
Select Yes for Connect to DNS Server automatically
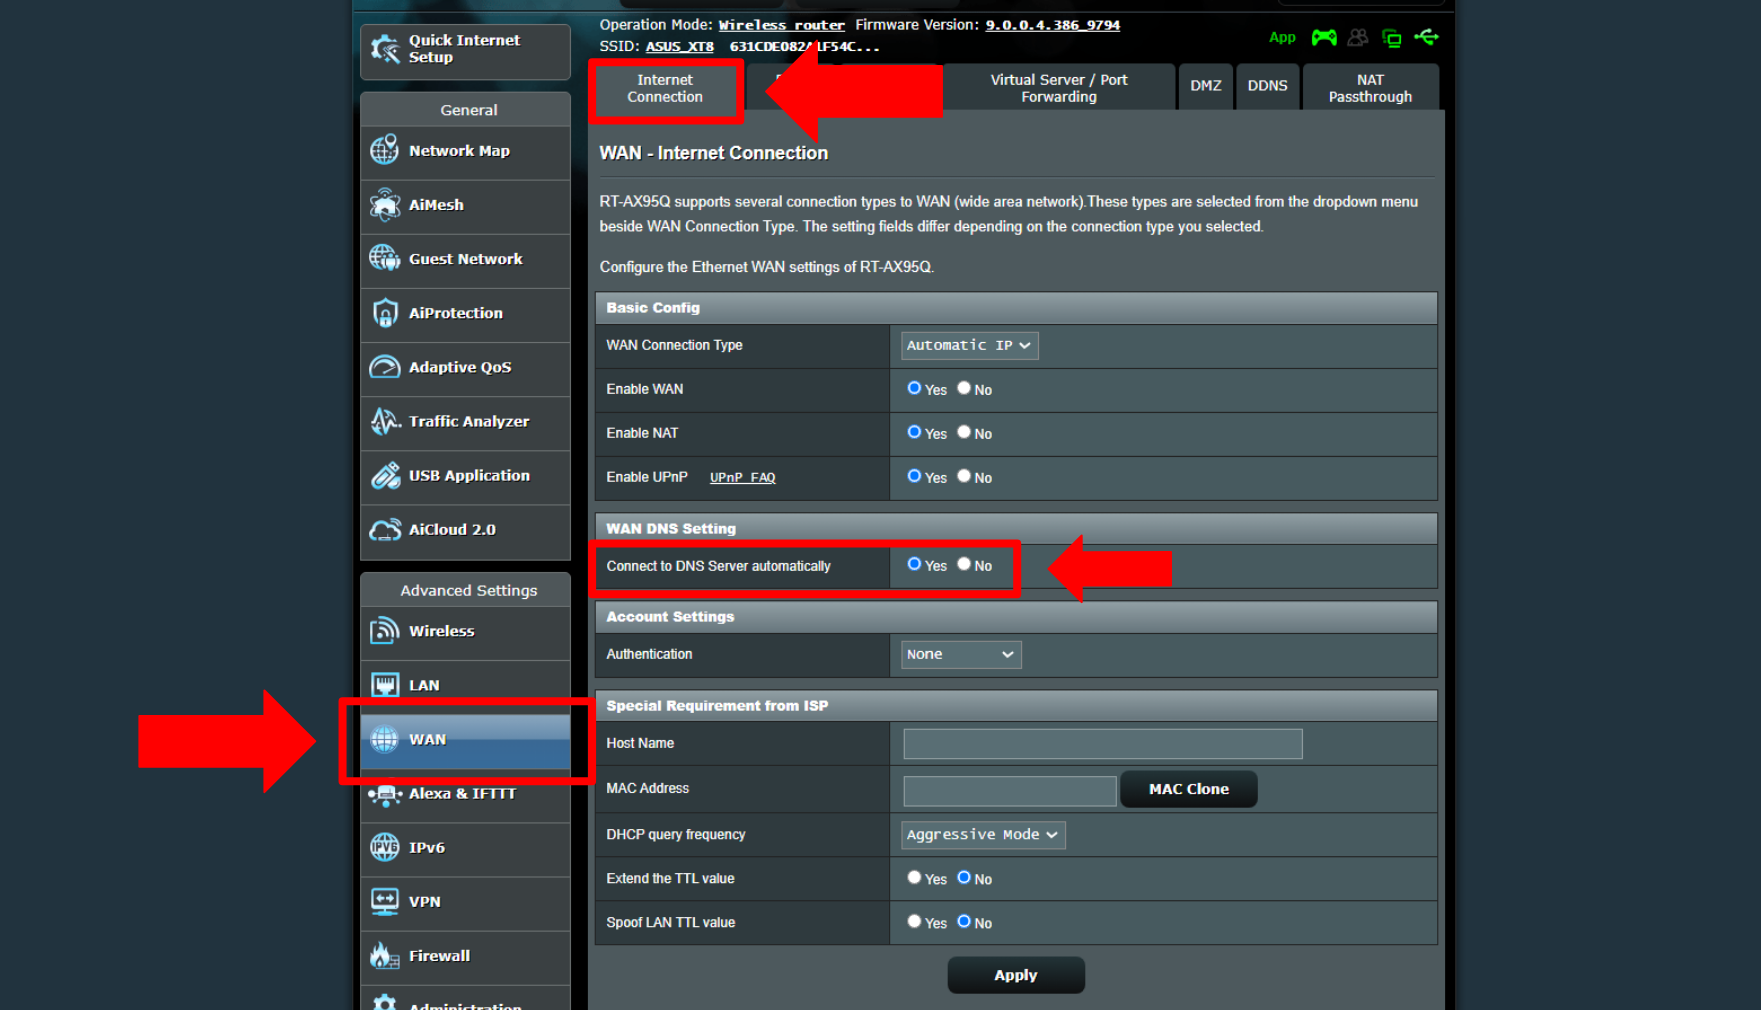914,564
